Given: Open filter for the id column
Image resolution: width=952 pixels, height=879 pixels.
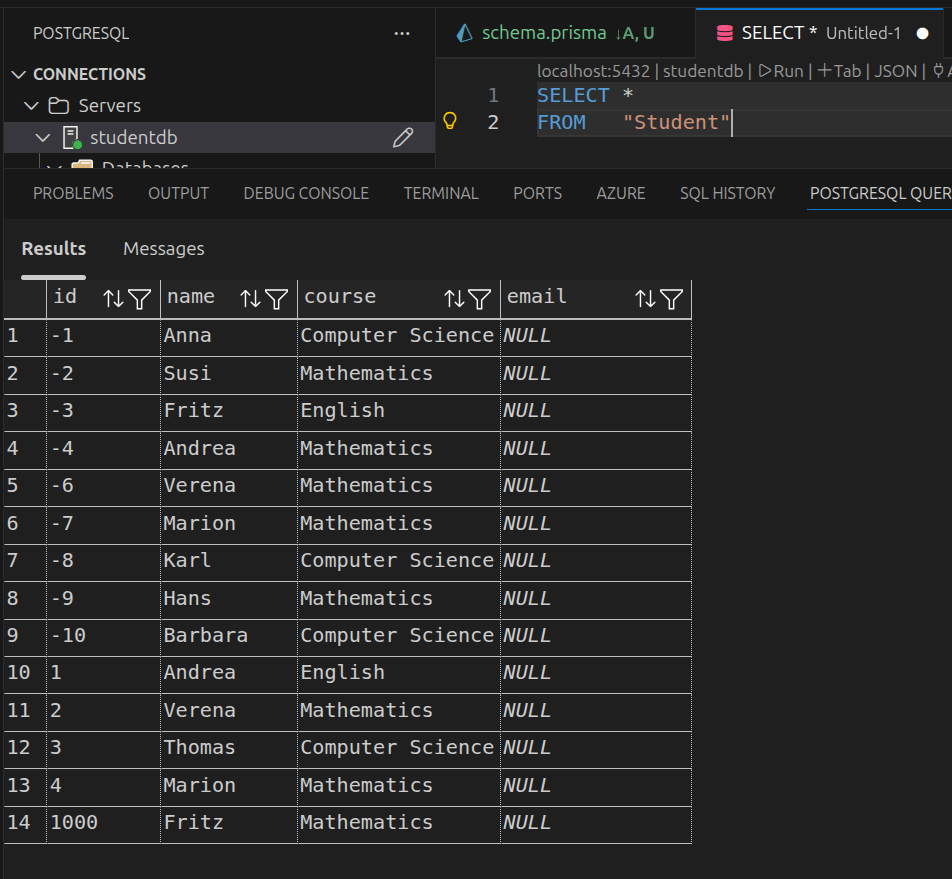Looking at the screenshot, I should point(140,298).
